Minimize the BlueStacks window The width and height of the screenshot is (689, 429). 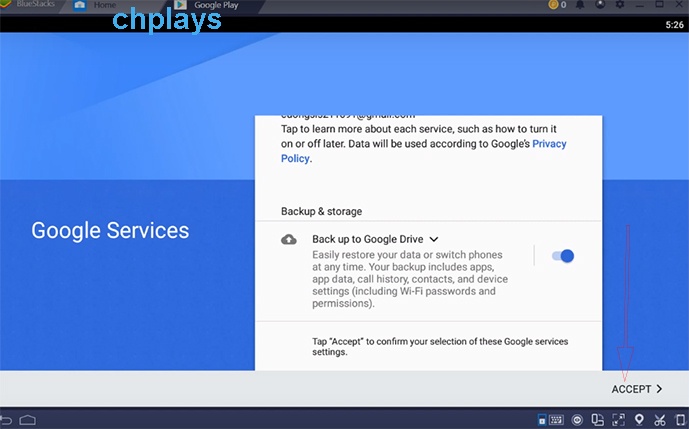click(640, 4)
